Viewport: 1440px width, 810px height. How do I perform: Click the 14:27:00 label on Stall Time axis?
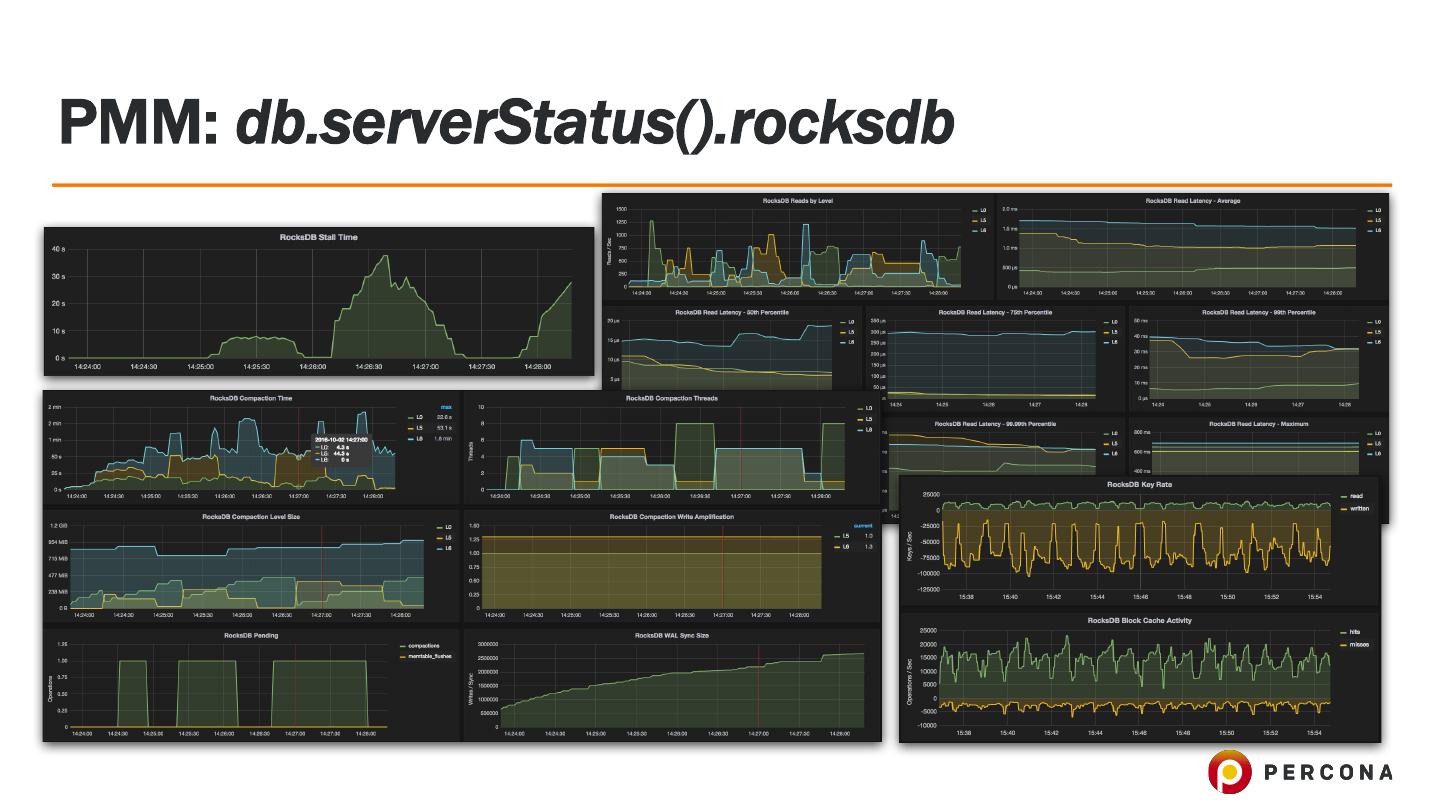pyautogui.click(x=424, y=366)
